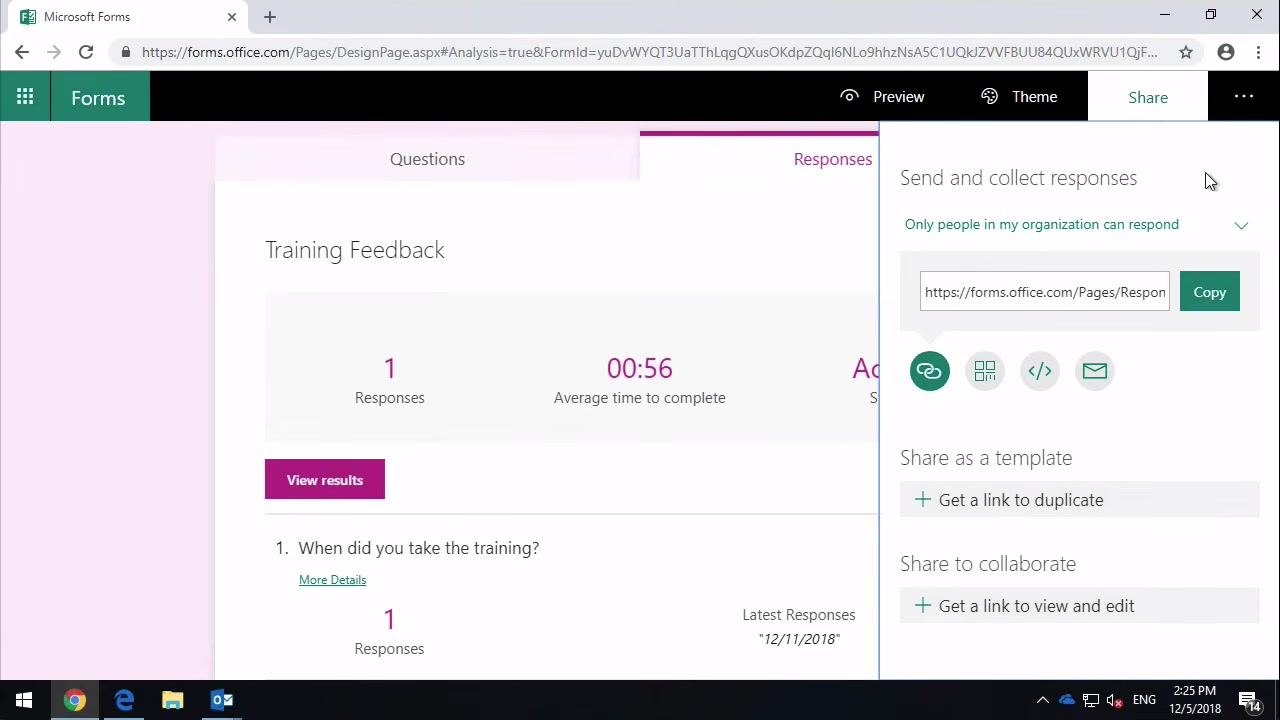Click the 00:56 average time value
1280x720 pixels.
point(640,368)
